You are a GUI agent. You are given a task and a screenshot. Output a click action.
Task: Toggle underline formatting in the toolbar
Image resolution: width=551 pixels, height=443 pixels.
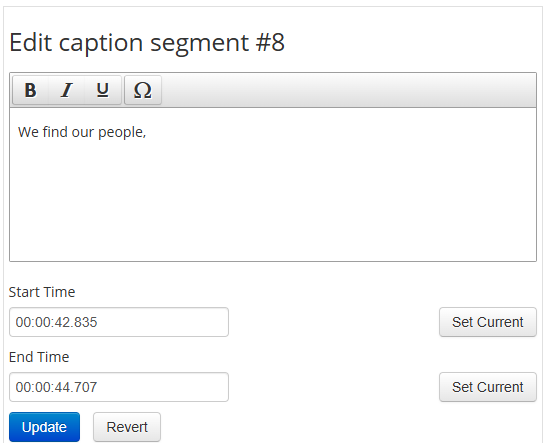coord(103,90)
